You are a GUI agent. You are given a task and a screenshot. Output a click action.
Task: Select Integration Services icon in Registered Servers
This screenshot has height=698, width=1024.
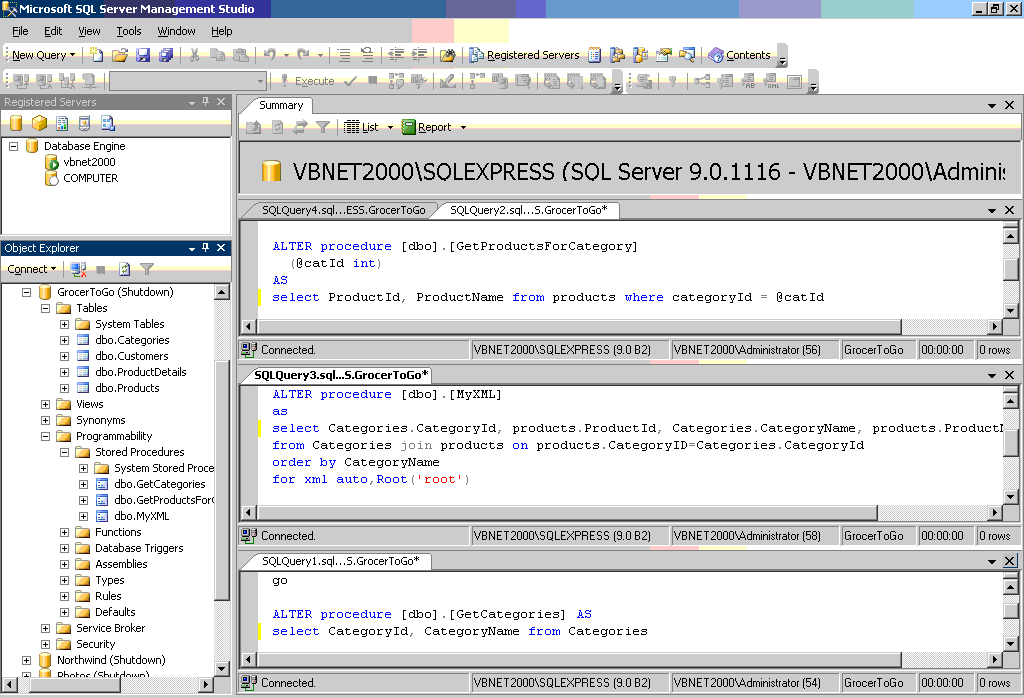(x=108, y=123)
